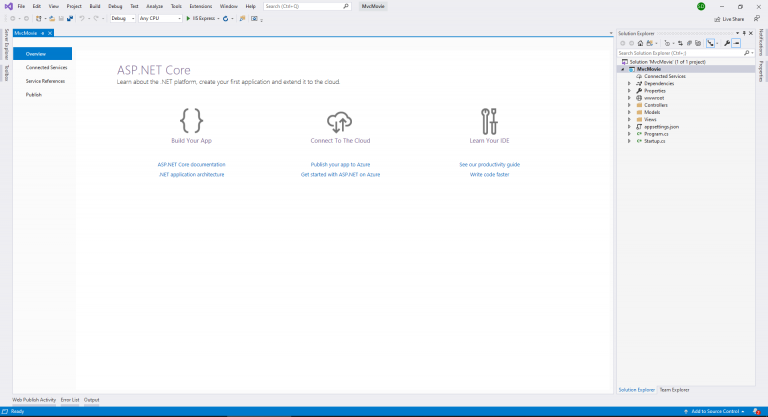The image size is (768, 417).
Task: Toggle auto-hide pin on Solution Explorer
Action: [744, 34]
